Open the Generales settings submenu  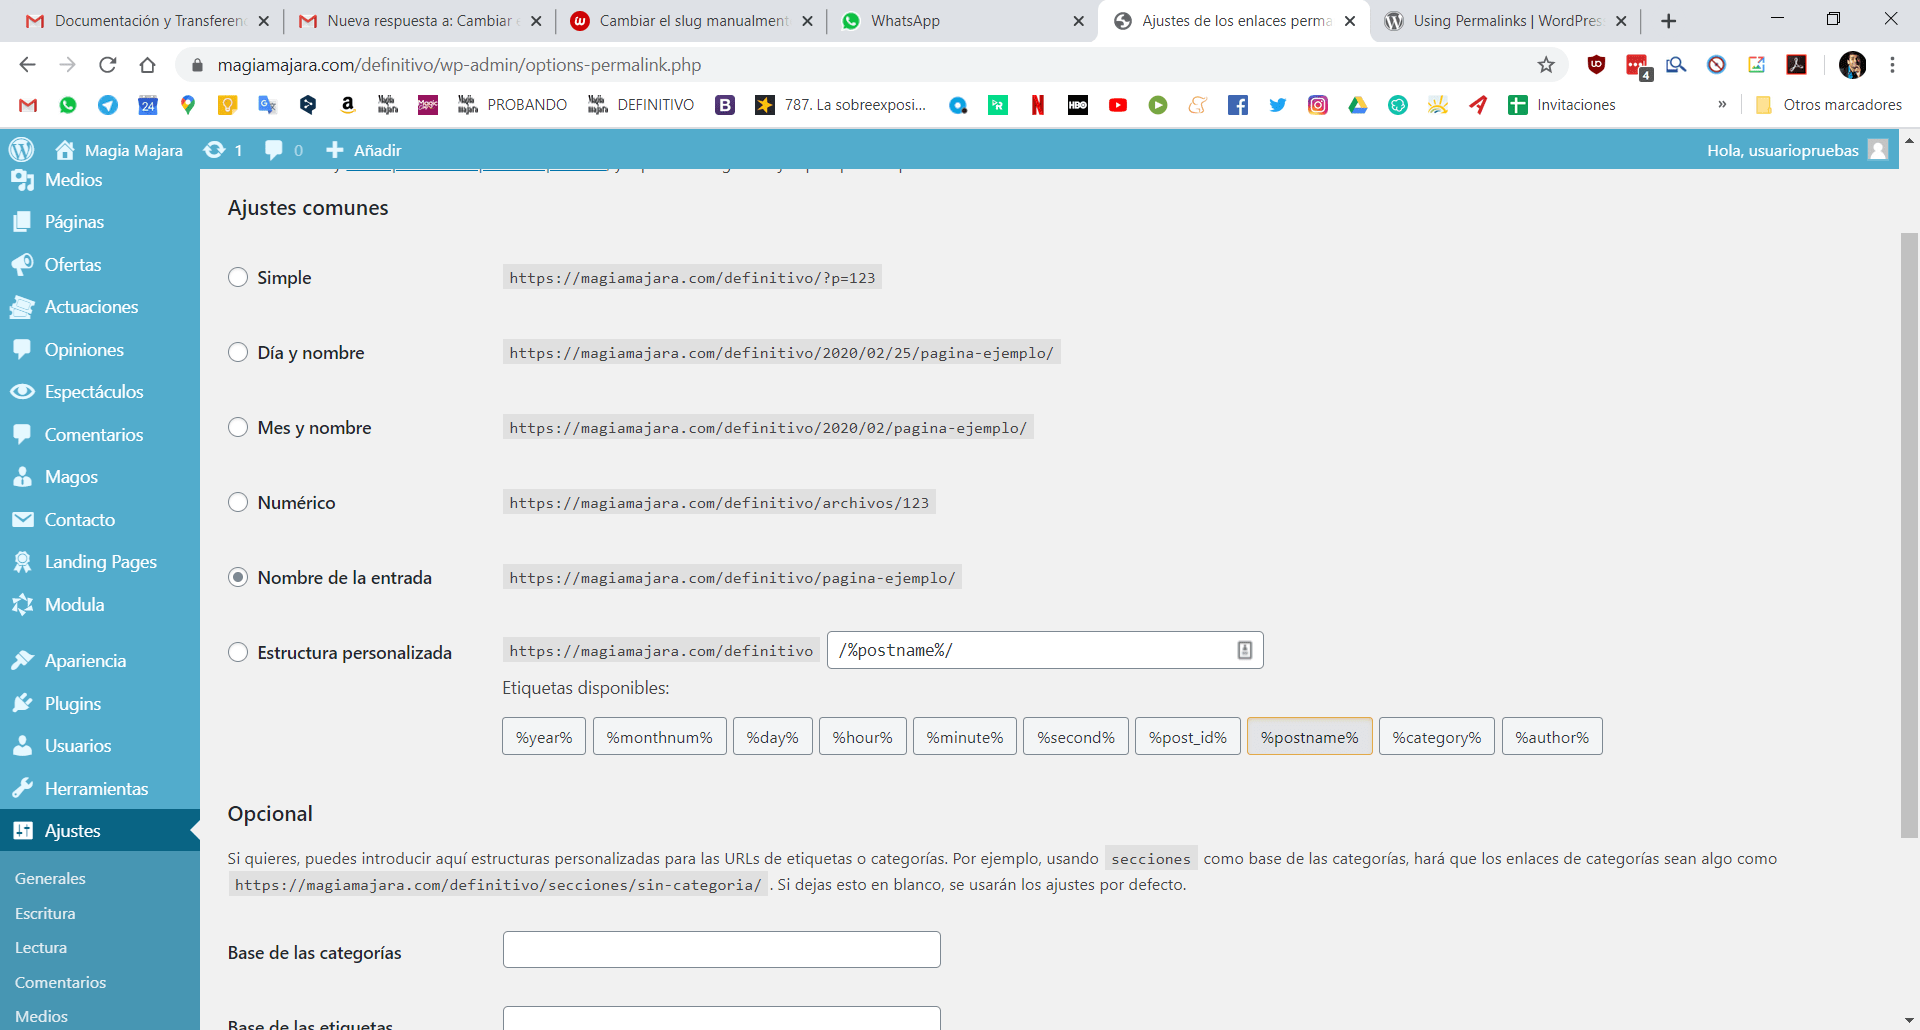[50, 878]
